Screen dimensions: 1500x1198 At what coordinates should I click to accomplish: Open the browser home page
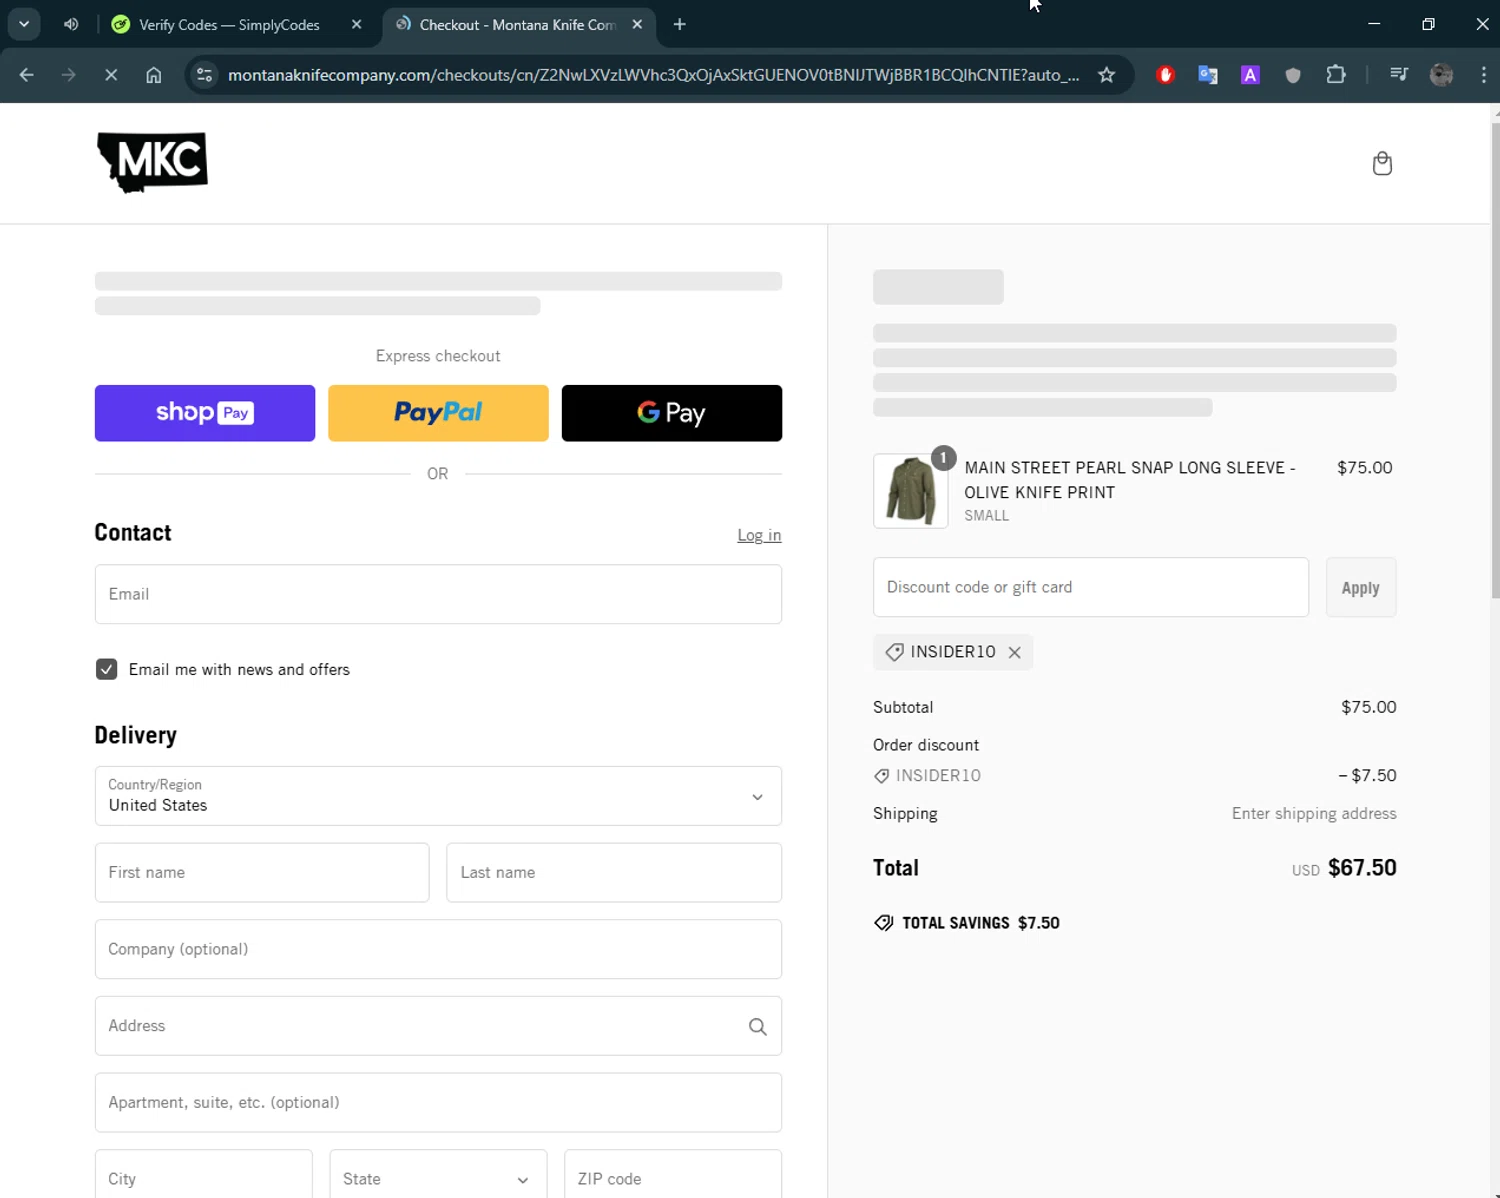pyautogui.click(x=153, y=75)
